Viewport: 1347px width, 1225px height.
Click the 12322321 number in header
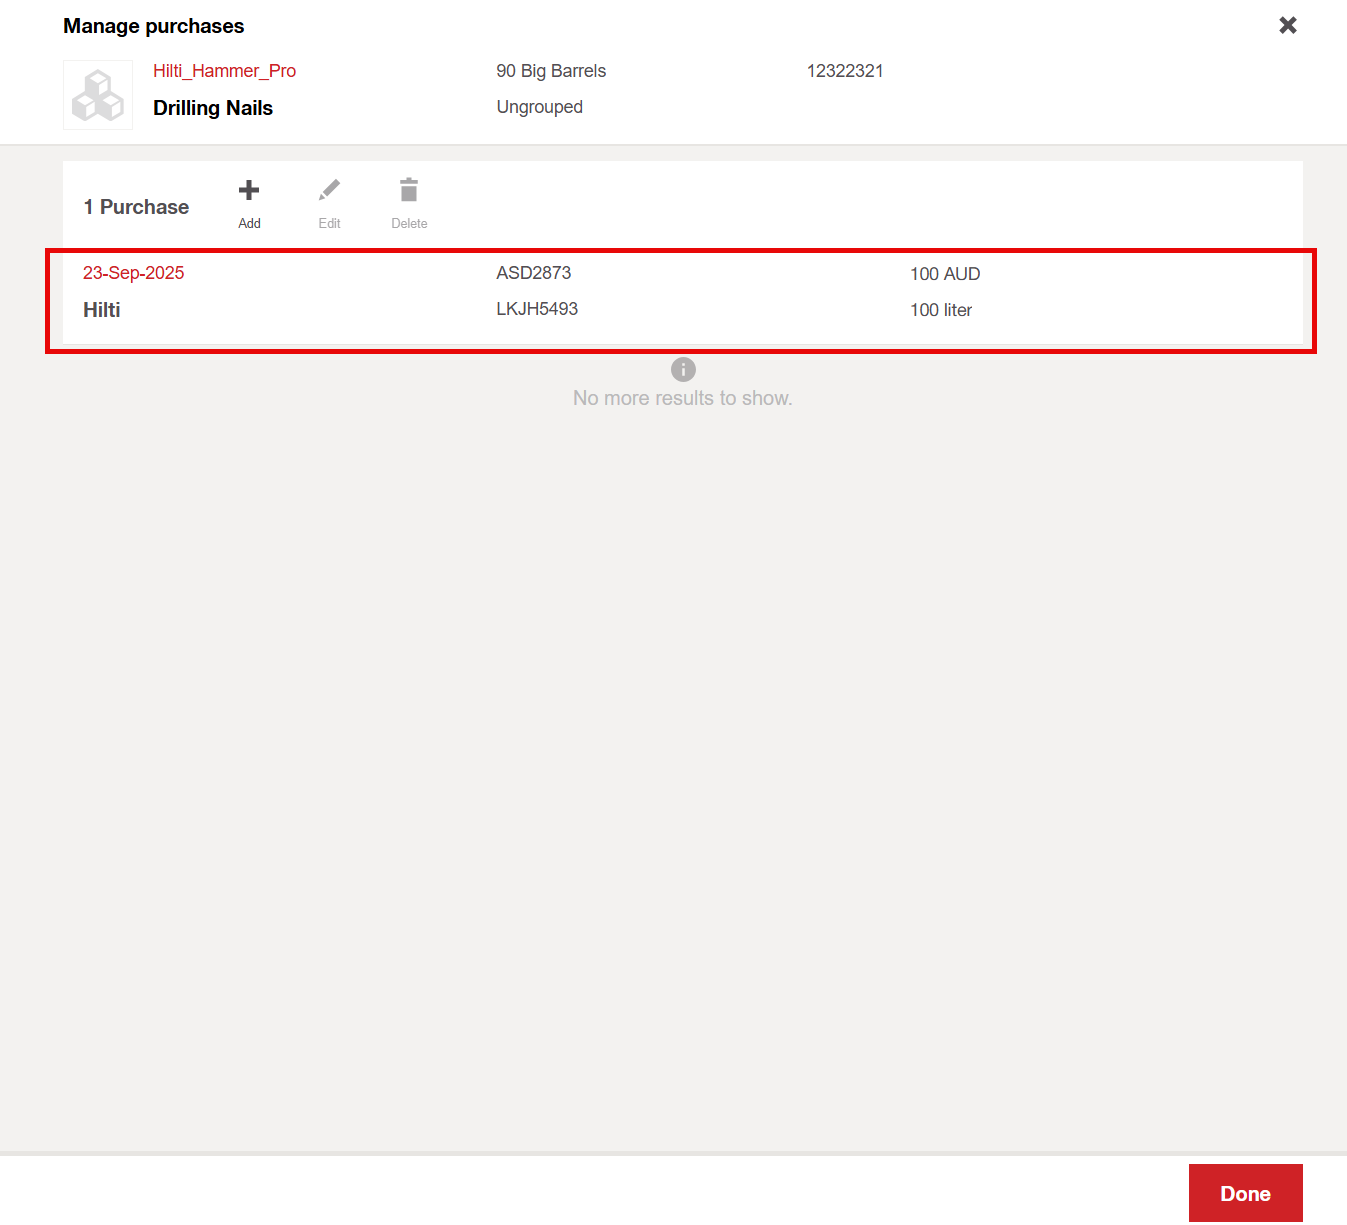[845, 71]
